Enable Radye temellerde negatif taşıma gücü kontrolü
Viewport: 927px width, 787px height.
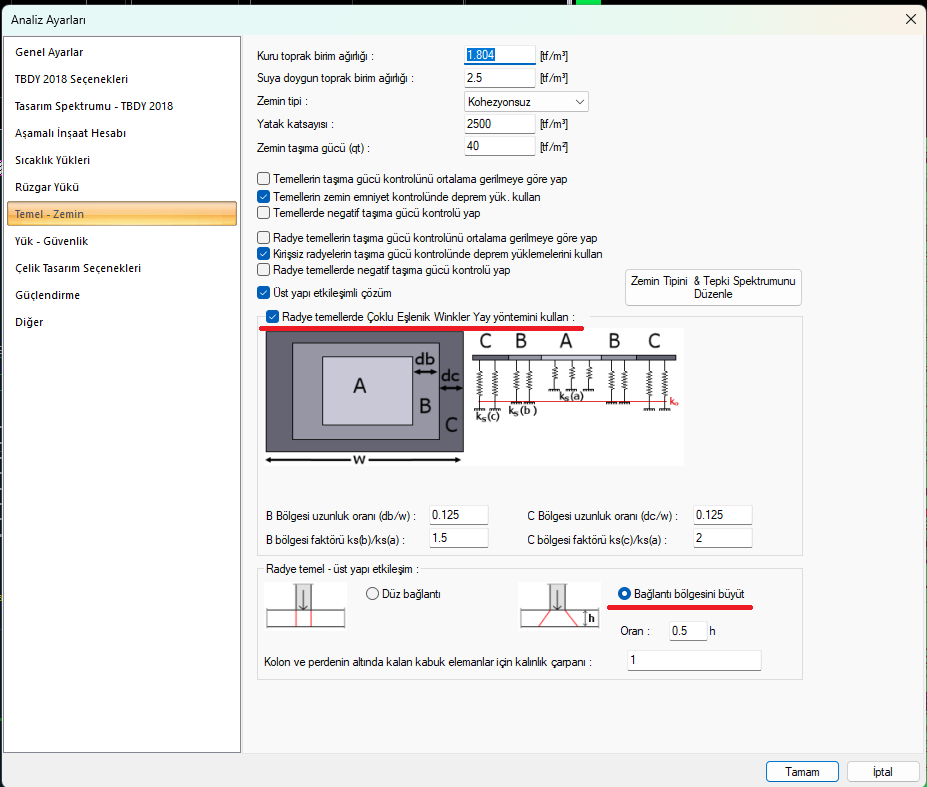(264, 270)
